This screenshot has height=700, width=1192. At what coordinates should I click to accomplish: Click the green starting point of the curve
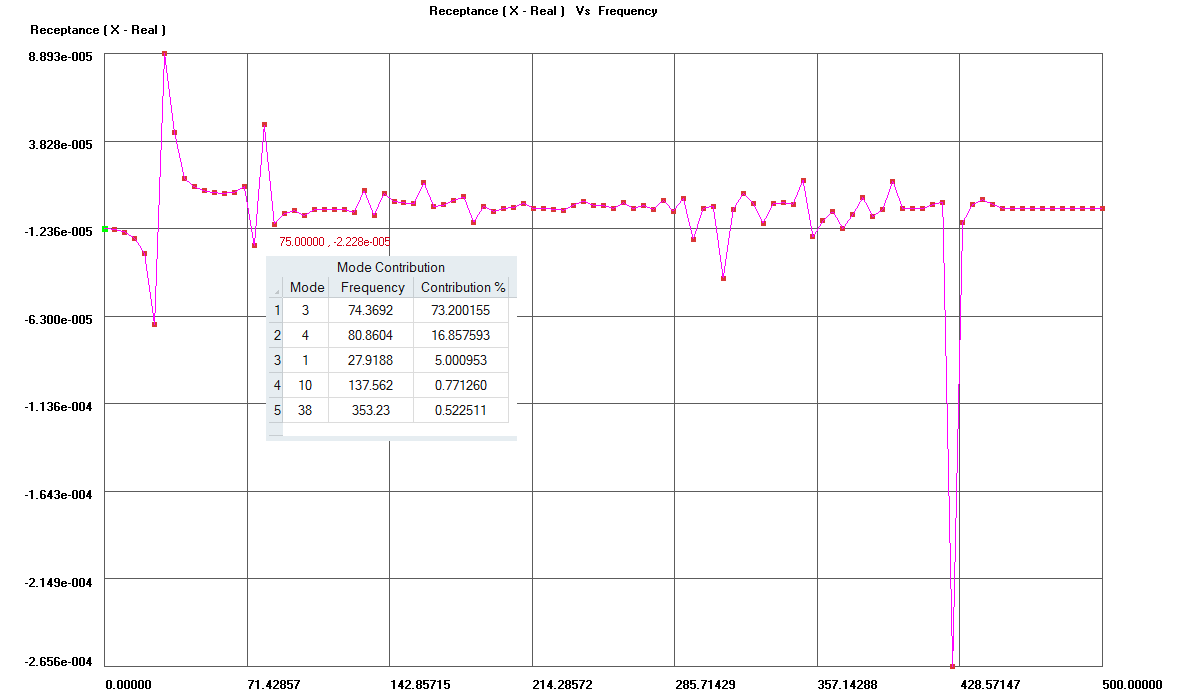tap(105, 229)
